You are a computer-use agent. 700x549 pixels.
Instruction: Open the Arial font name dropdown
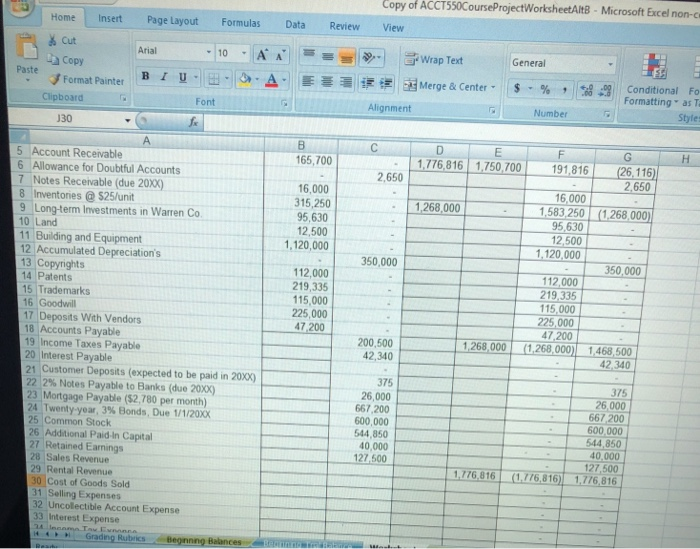[x=208, y=52]
